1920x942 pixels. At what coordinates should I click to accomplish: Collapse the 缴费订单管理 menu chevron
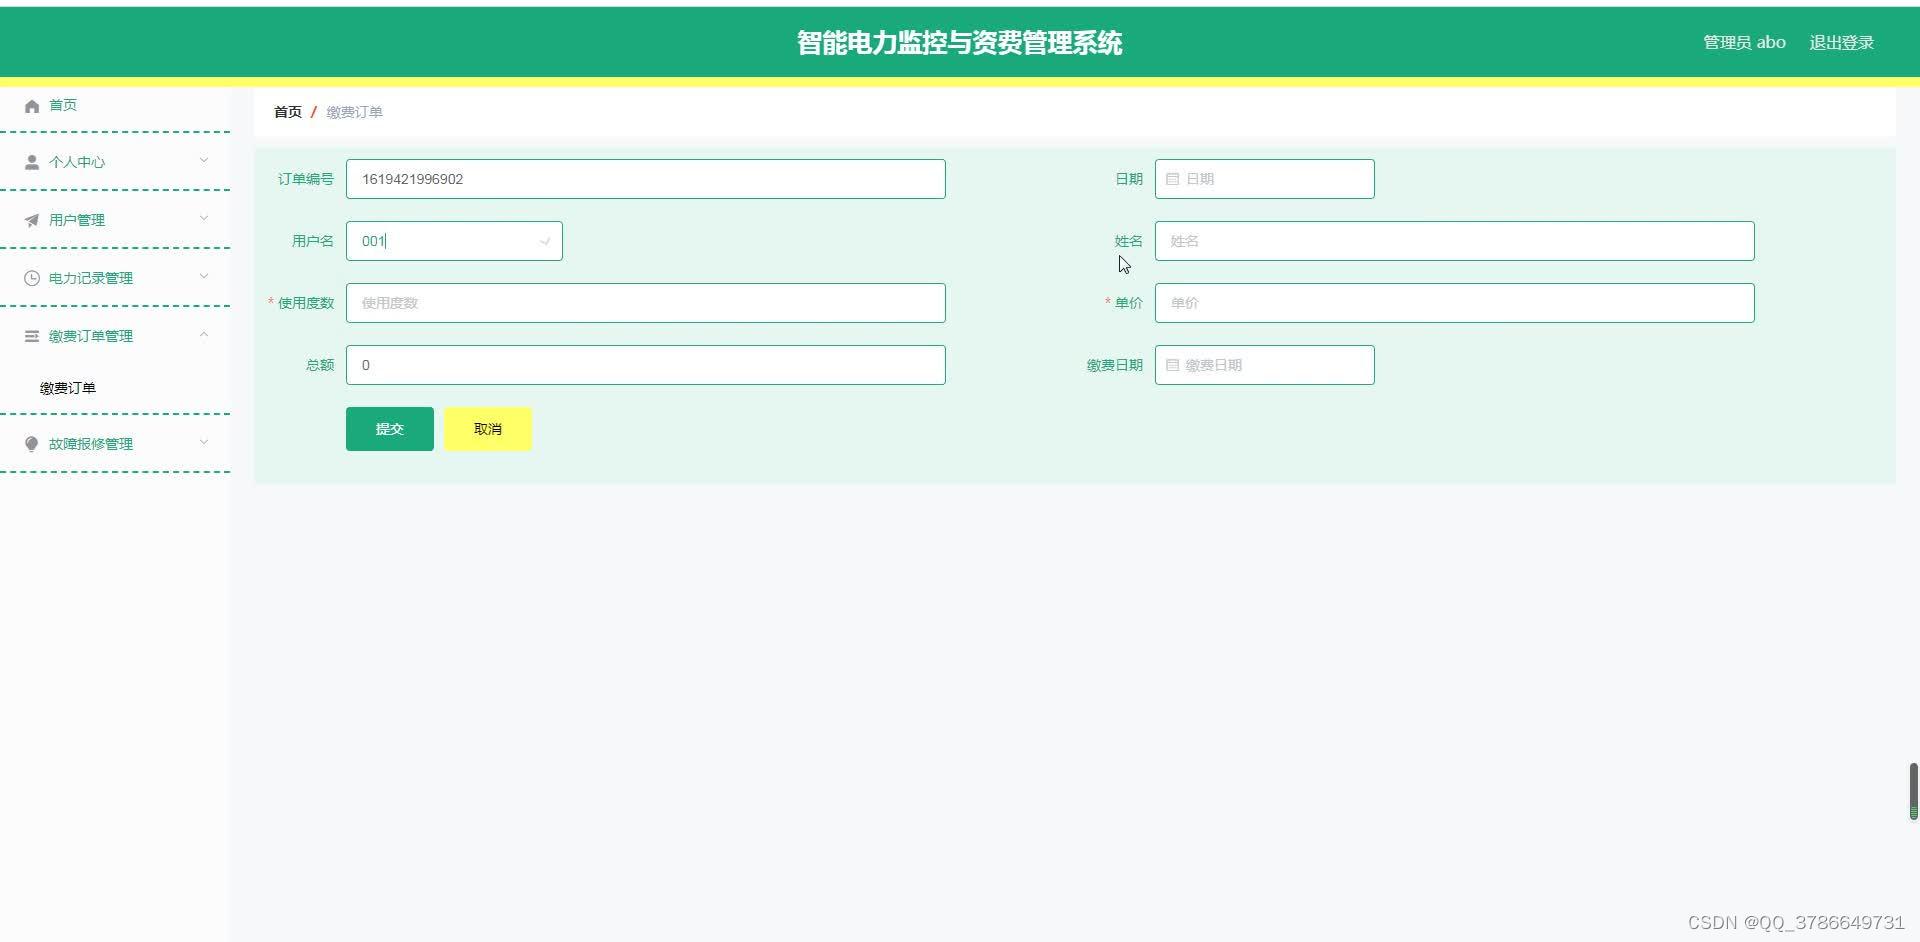tap(204, 334)
